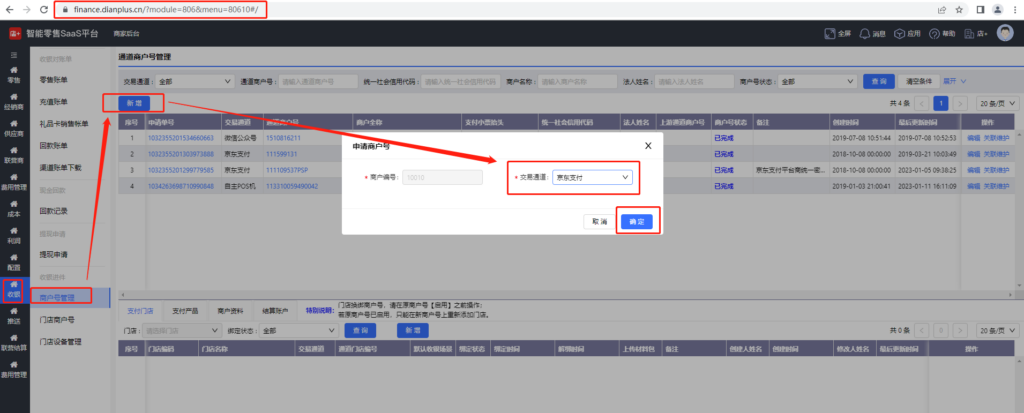The height and width of the screenshot is (413, 1024).
Task: Open the 推送 sidebar module
Action: 14,317
